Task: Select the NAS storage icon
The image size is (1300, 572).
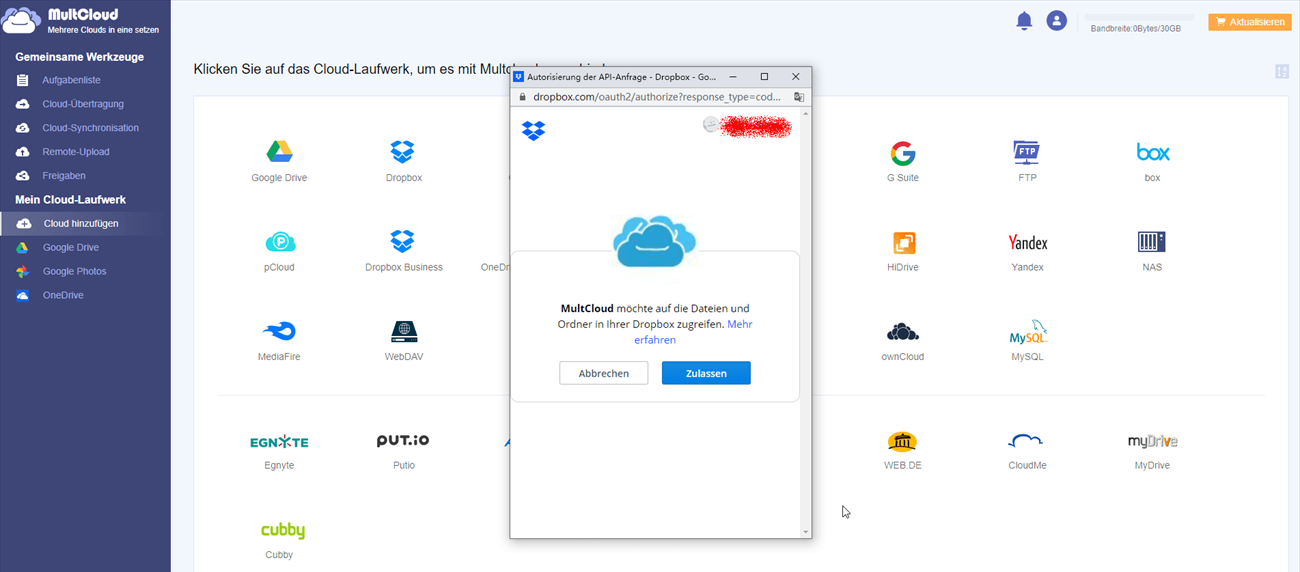Action: 1152,242
